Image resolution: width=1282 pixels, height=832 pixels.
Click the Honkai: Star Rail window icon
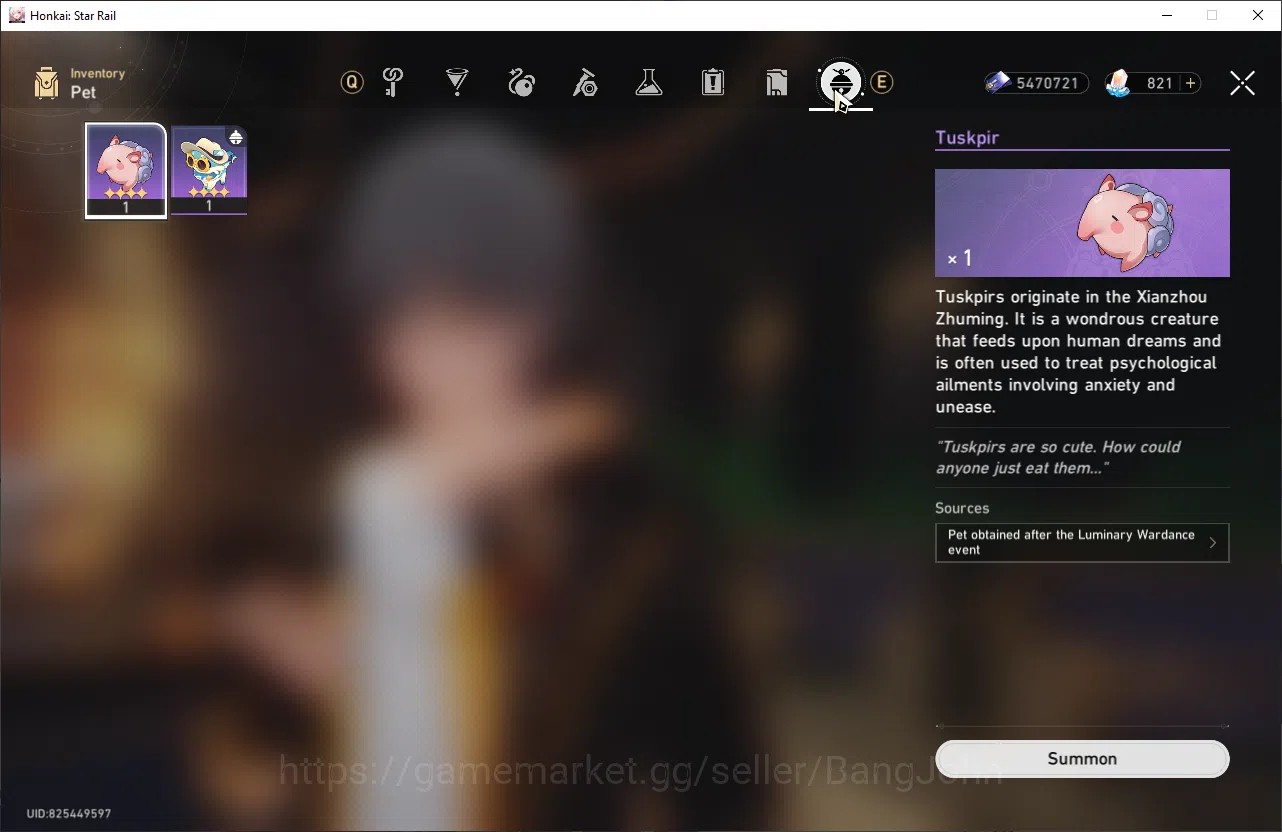(16, 15)
